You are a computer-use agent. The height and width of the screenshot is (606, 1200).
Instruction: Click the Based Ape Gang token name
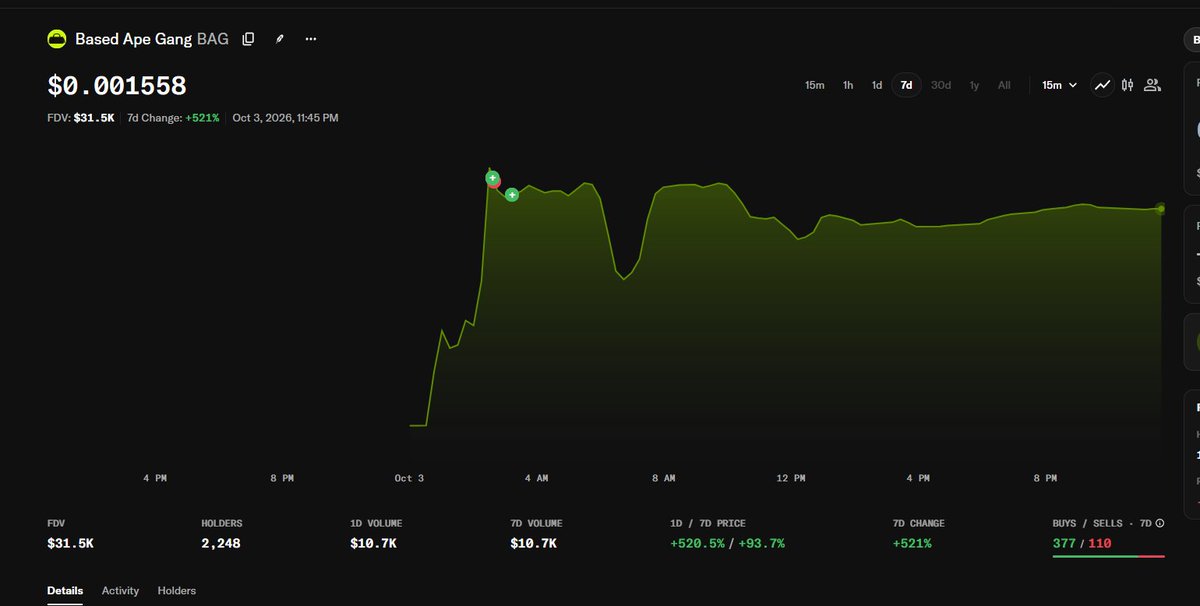tap(134, 39)
